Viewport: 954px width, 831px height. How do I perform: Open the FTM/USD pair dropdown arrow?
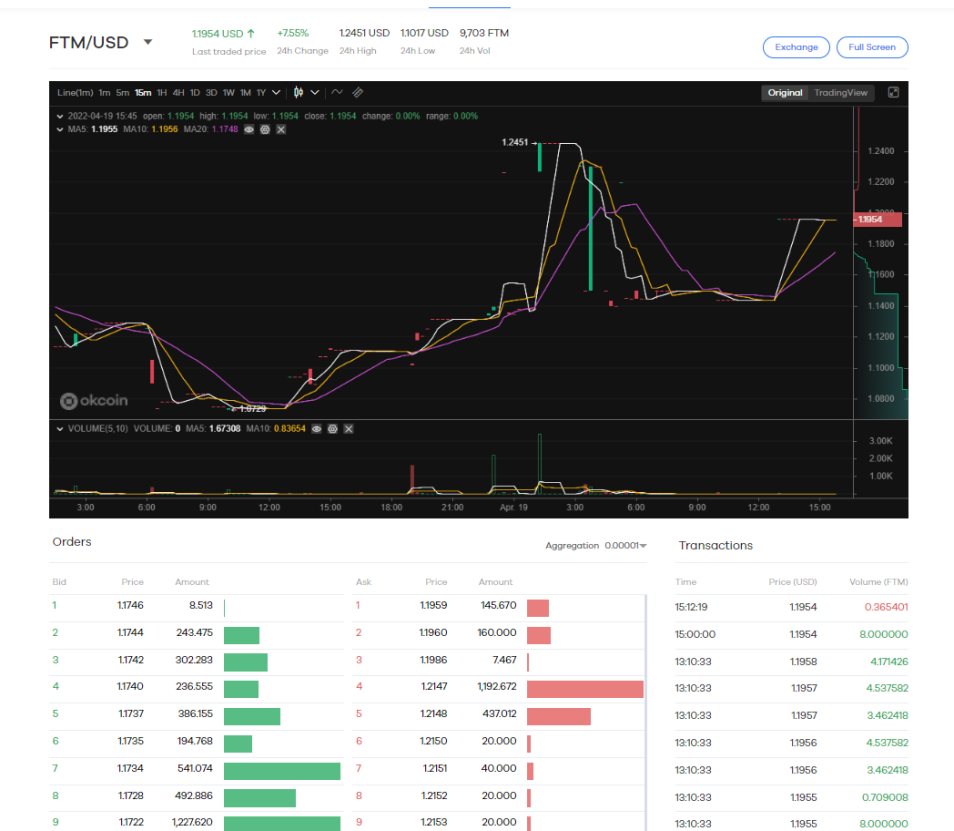(x=148, y=42)
